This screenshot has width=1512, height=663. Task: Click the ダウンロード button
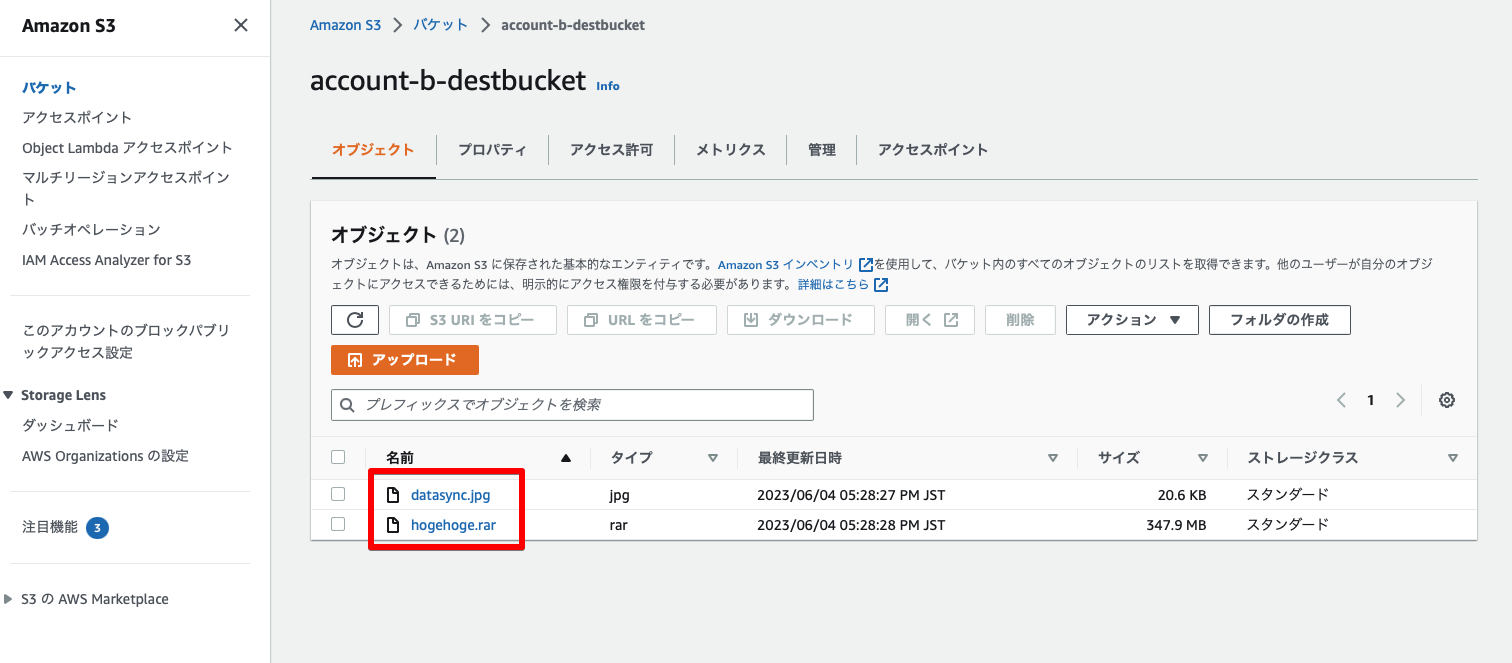coord(800,320)
